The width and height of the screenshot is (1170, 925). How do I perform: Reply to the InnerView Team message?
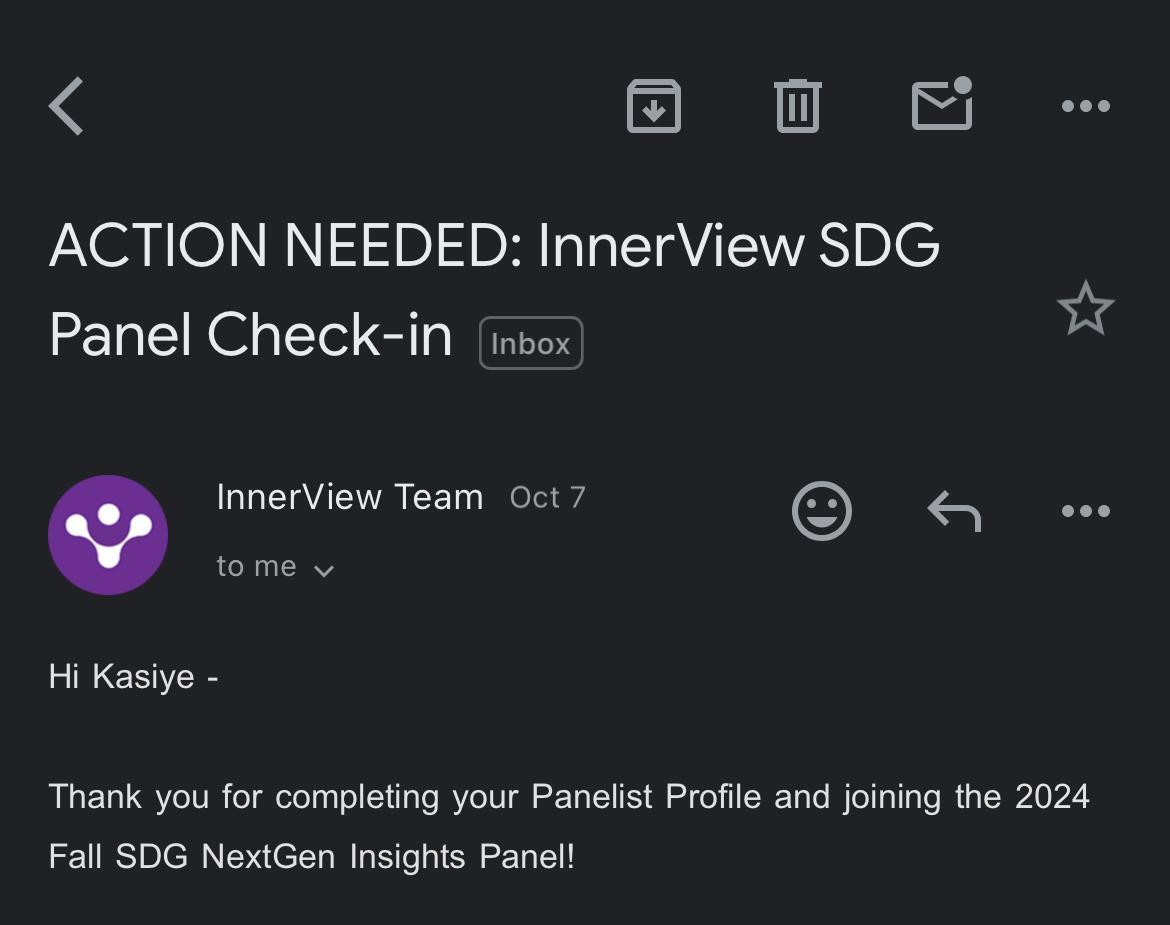coord(953,511)
